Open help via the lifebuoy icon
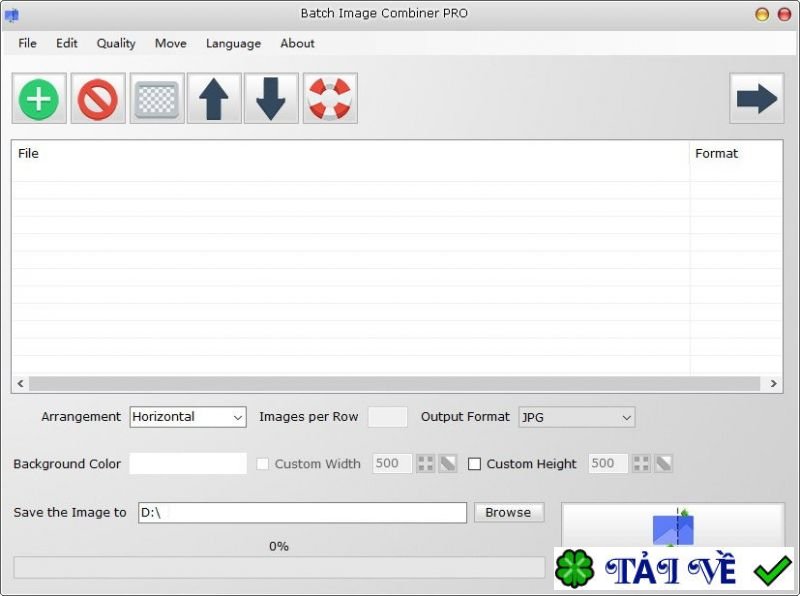 coord(330,98)
